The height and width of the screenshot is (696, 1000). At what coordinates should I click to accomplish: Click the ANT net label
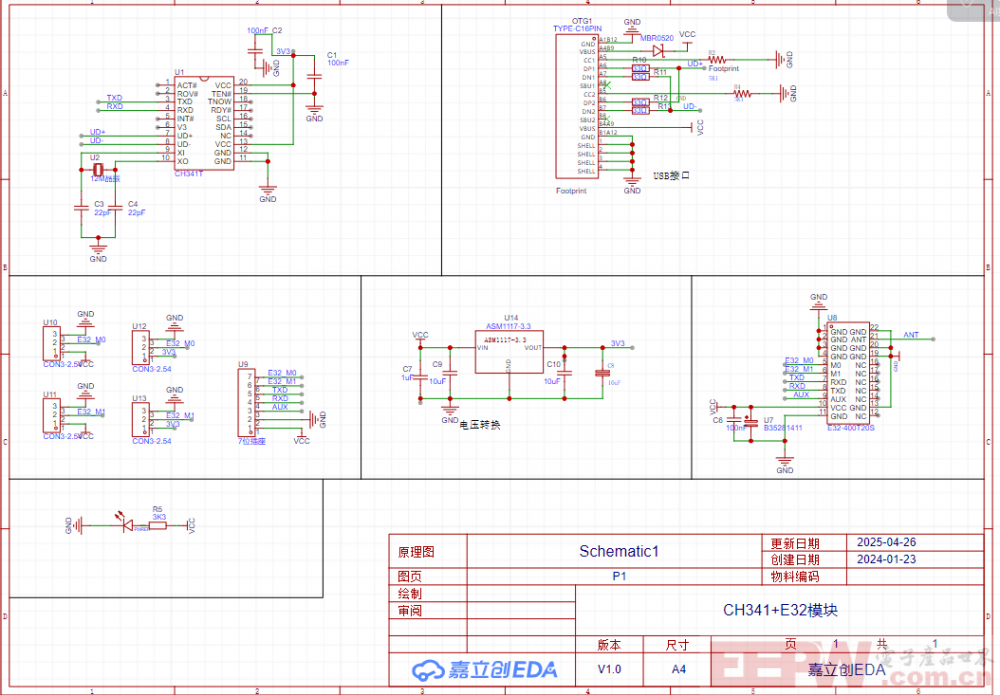point(911,335)
